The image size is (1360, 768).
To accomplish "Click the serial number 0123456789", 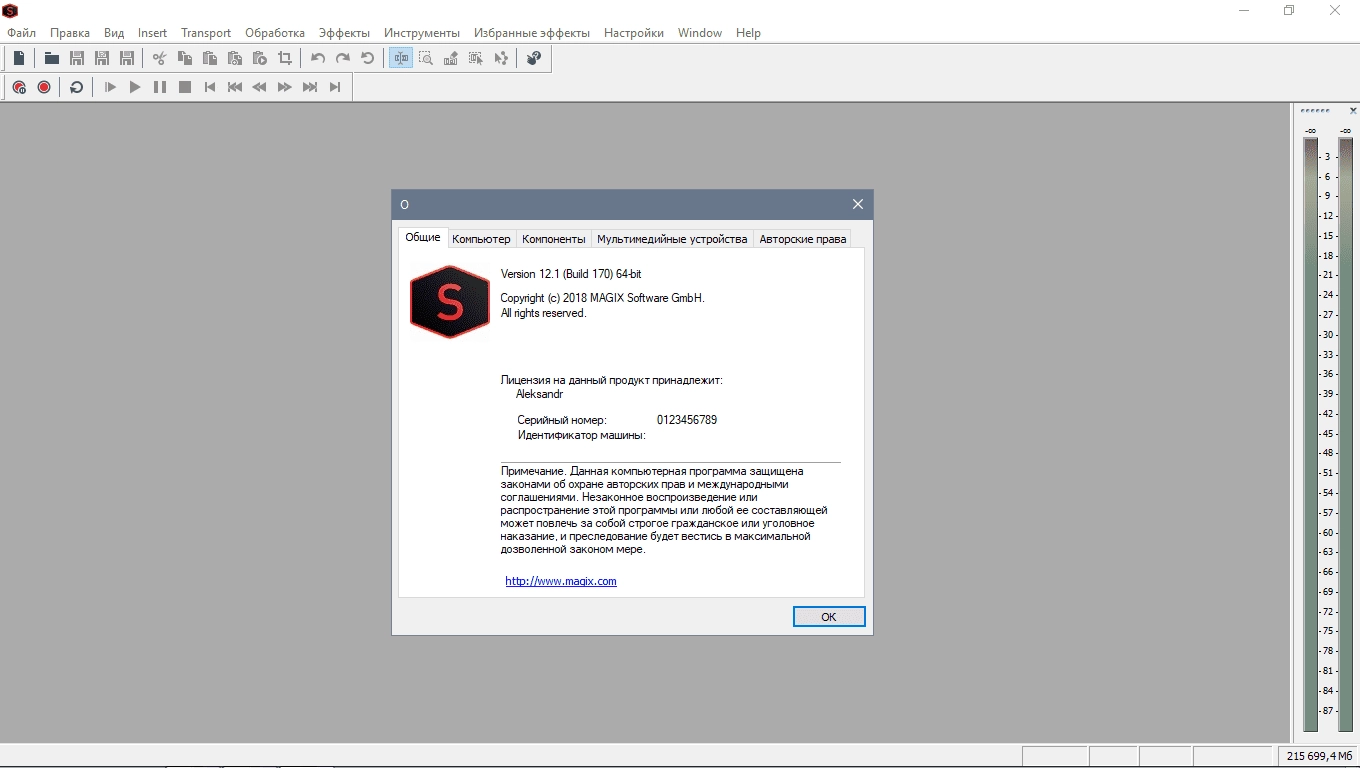I will 687,420.
